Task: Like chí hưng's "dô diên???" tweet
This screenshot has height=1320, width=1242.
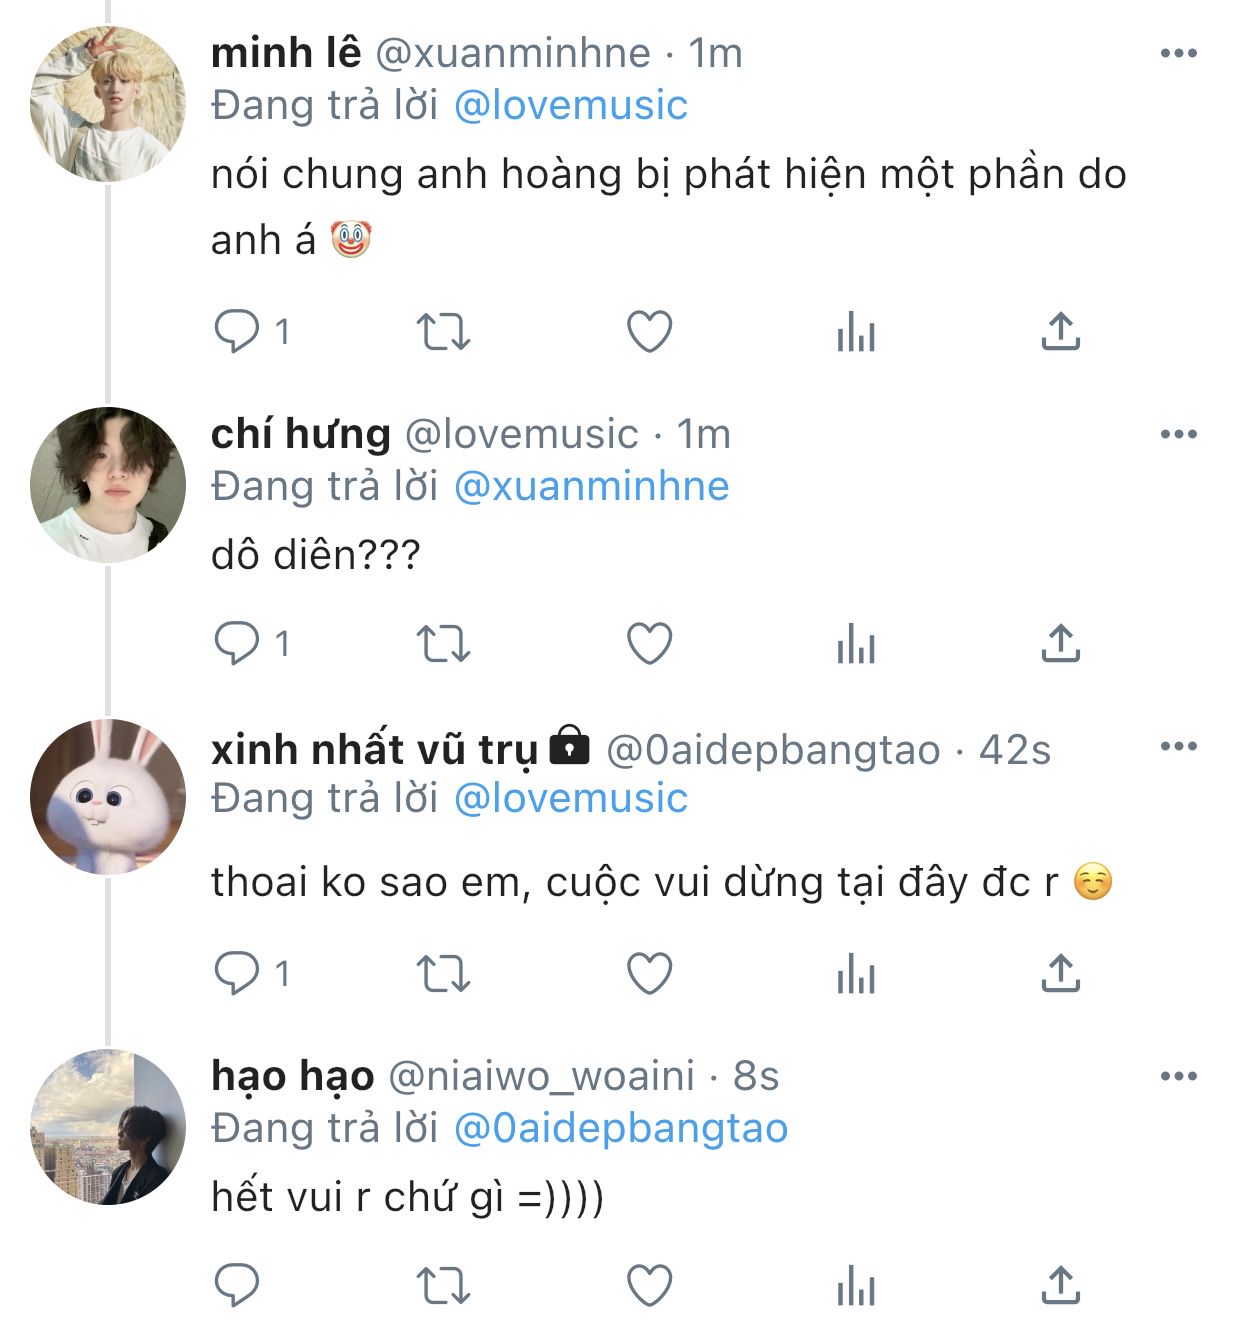Action: (x=649, y=644)
